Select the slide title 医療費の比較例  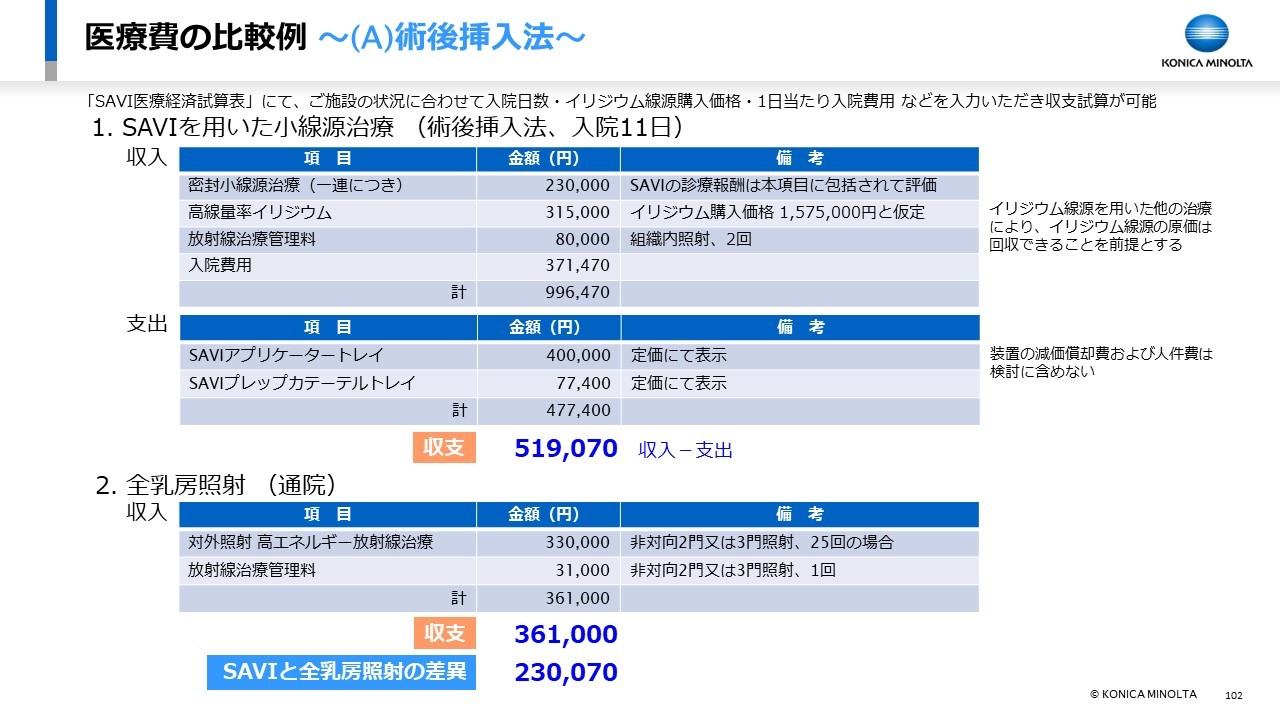196,37
